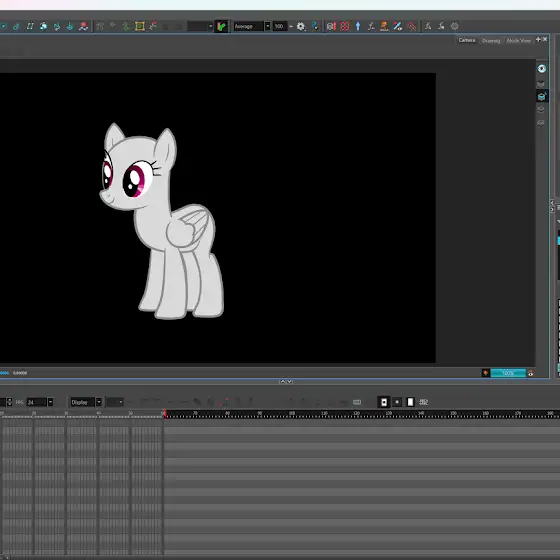This screenshot has width=560, height=560.
Task: Close the Camera view panel
Action: tap(545, 39)
